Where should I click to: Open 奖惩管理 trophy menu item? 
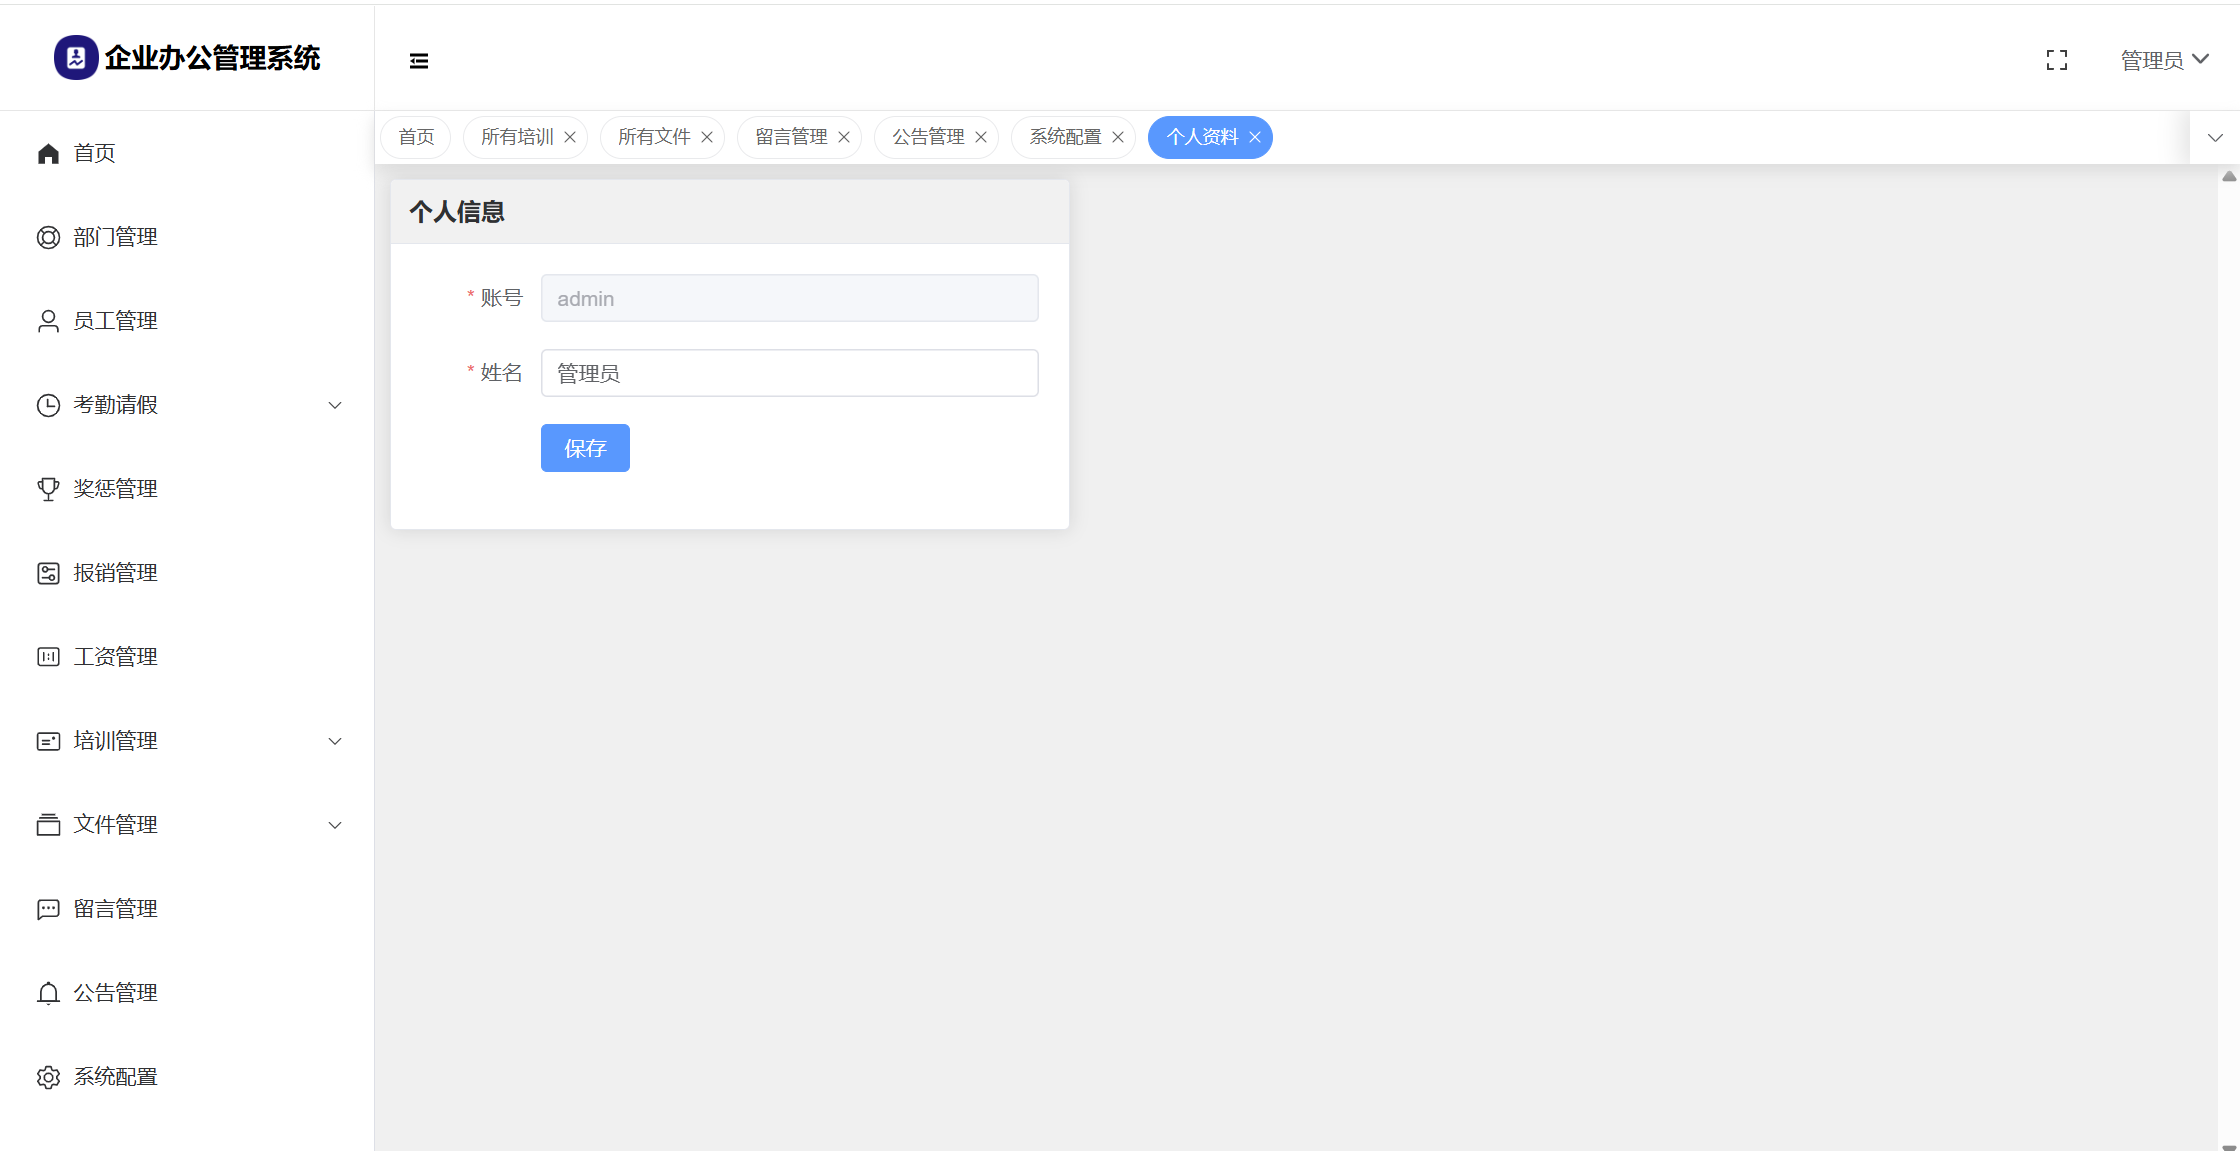pos(115,489)
